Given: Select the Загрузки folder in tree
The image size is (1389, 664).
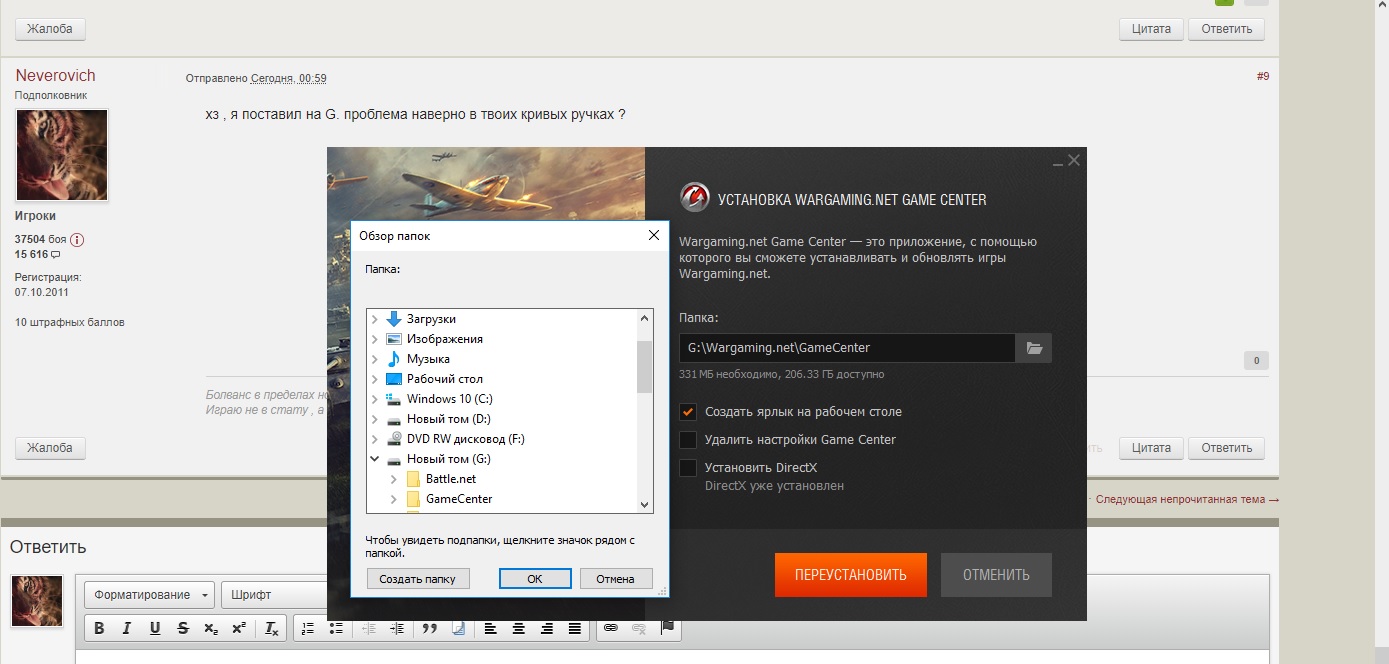Looking at the screenshot, I should click(431, 319).
